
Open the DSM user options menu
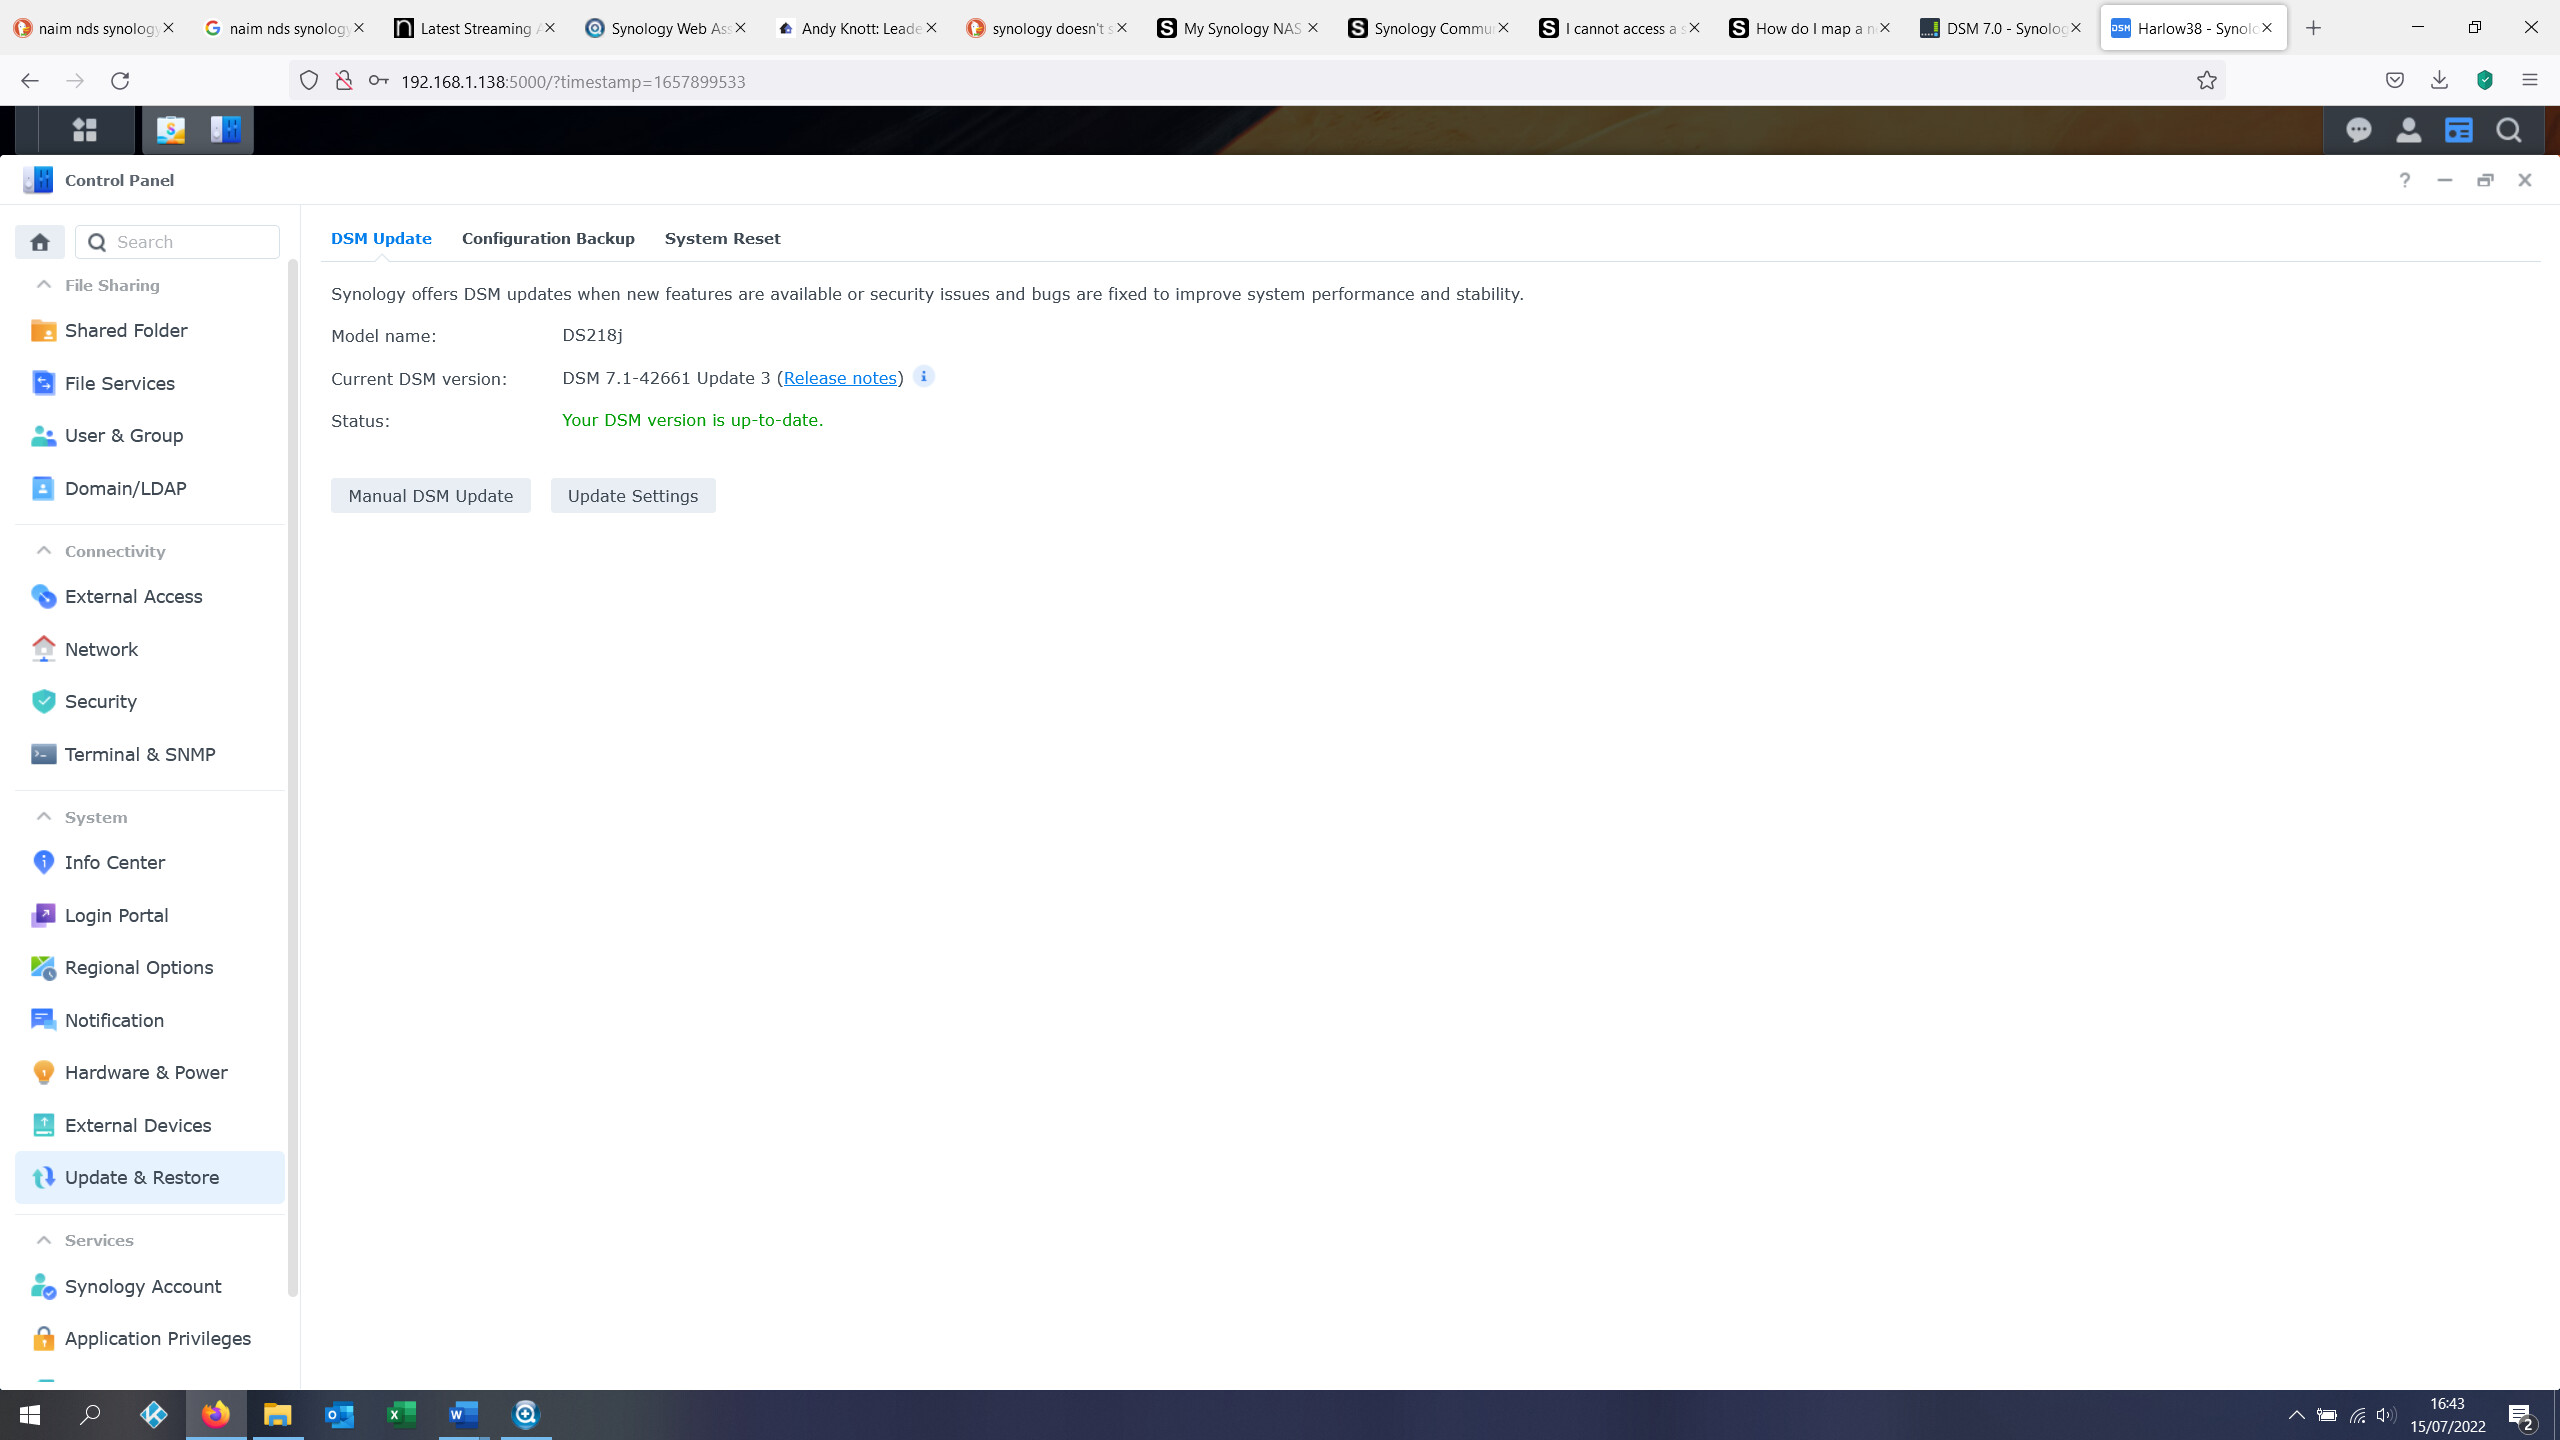click(x=2409, y=130)
